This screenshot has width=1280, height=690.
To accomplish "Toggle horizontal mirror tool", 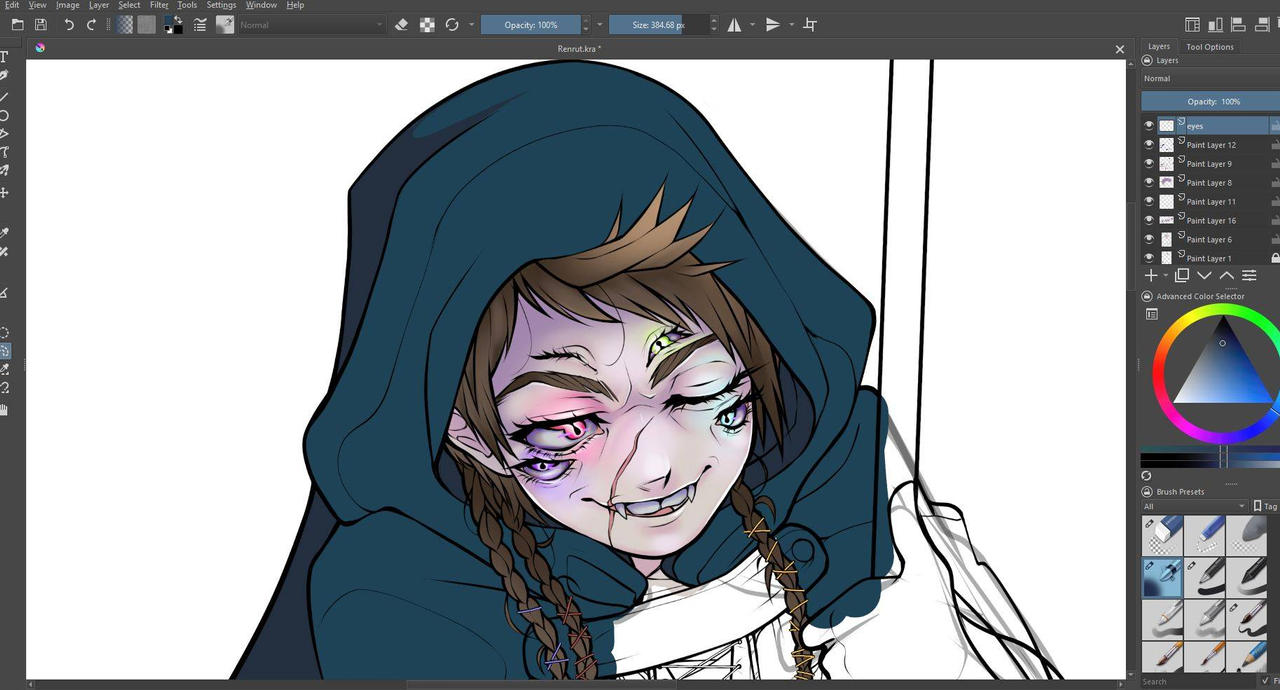I will 734,25.
